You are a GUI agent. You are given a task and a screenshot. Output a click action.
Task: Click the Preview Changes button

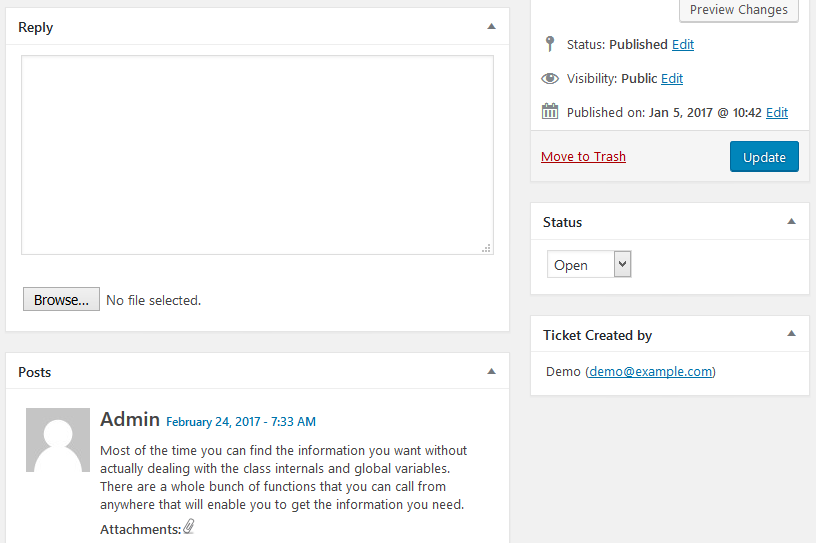(738, 10)
